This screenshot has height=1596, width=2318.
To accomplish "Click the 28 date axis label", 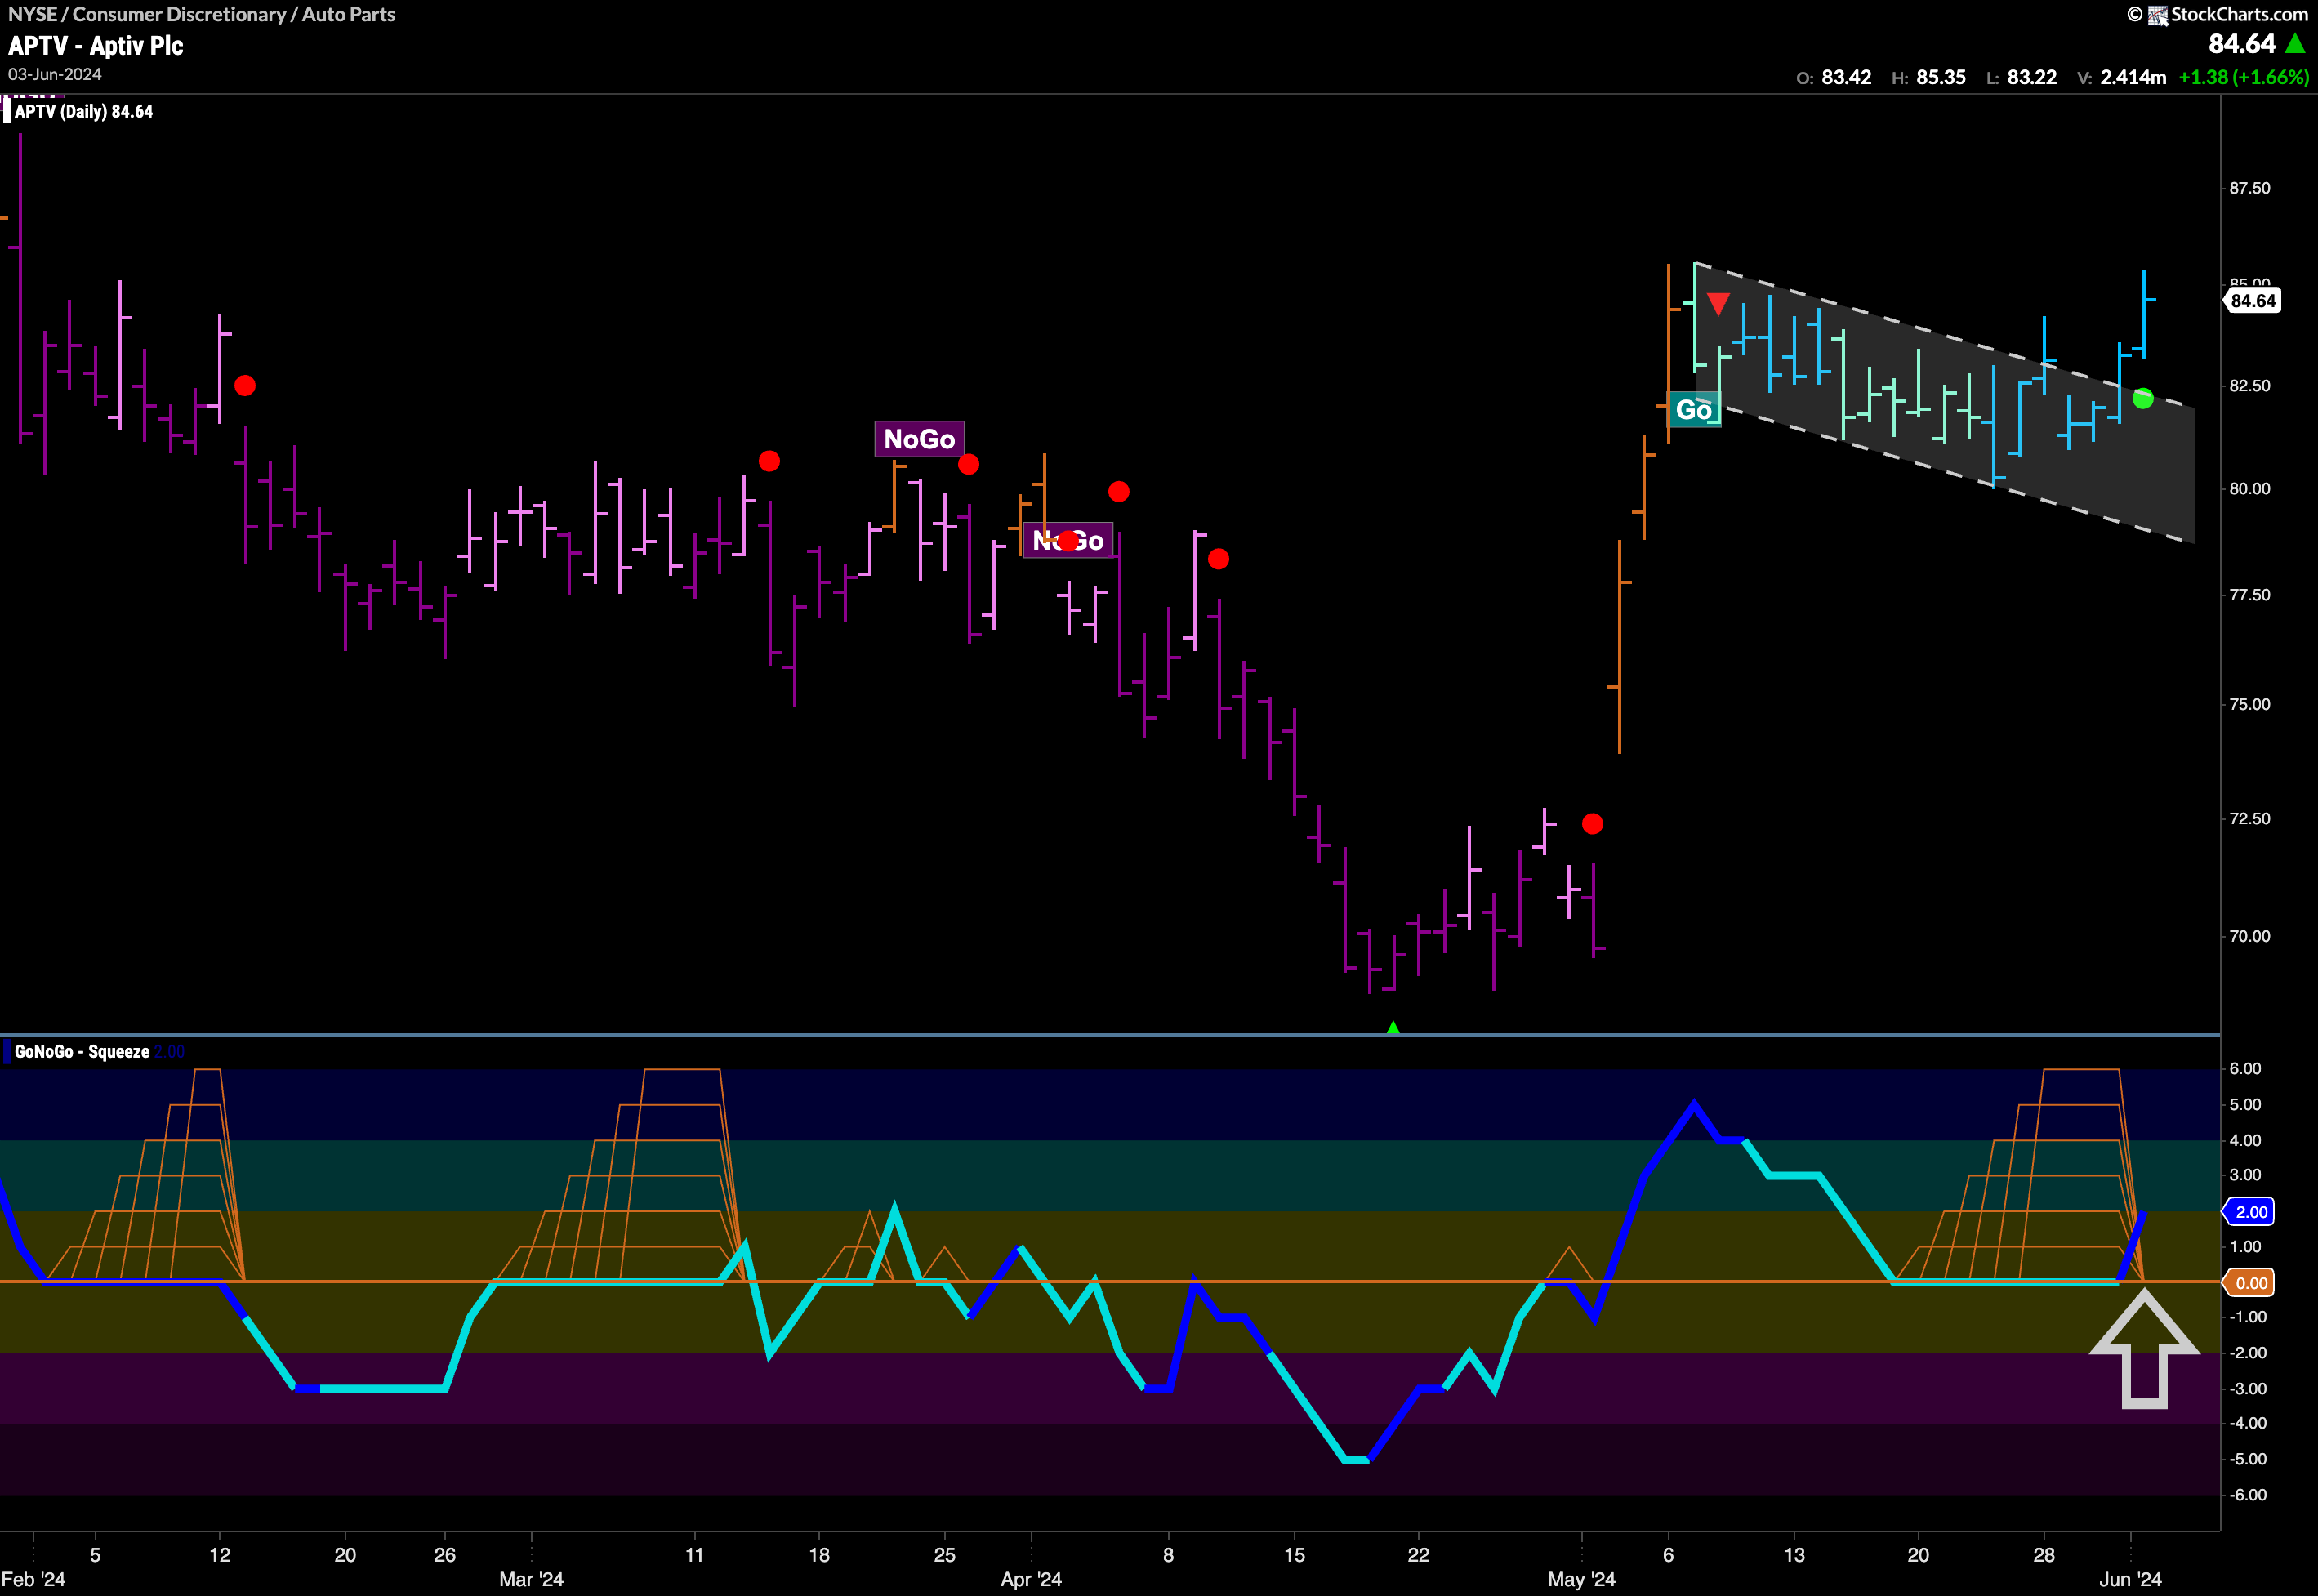I will point(2044,1555).
